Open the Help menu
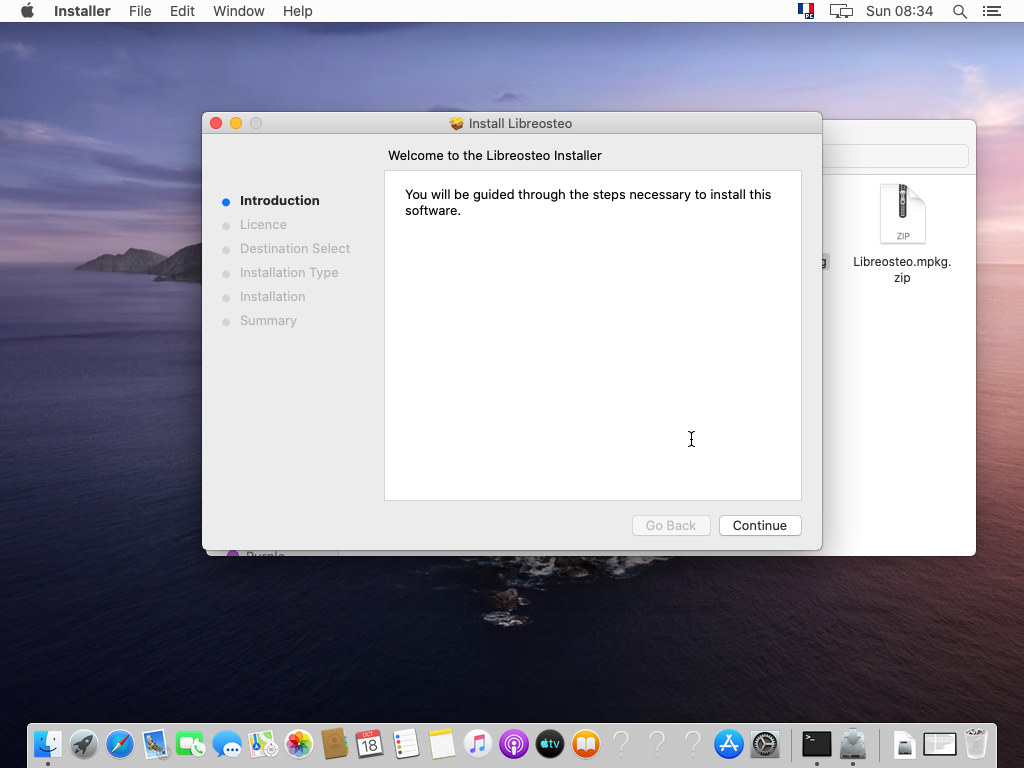This screenshot has width=1024, height=768. point(298,11)
